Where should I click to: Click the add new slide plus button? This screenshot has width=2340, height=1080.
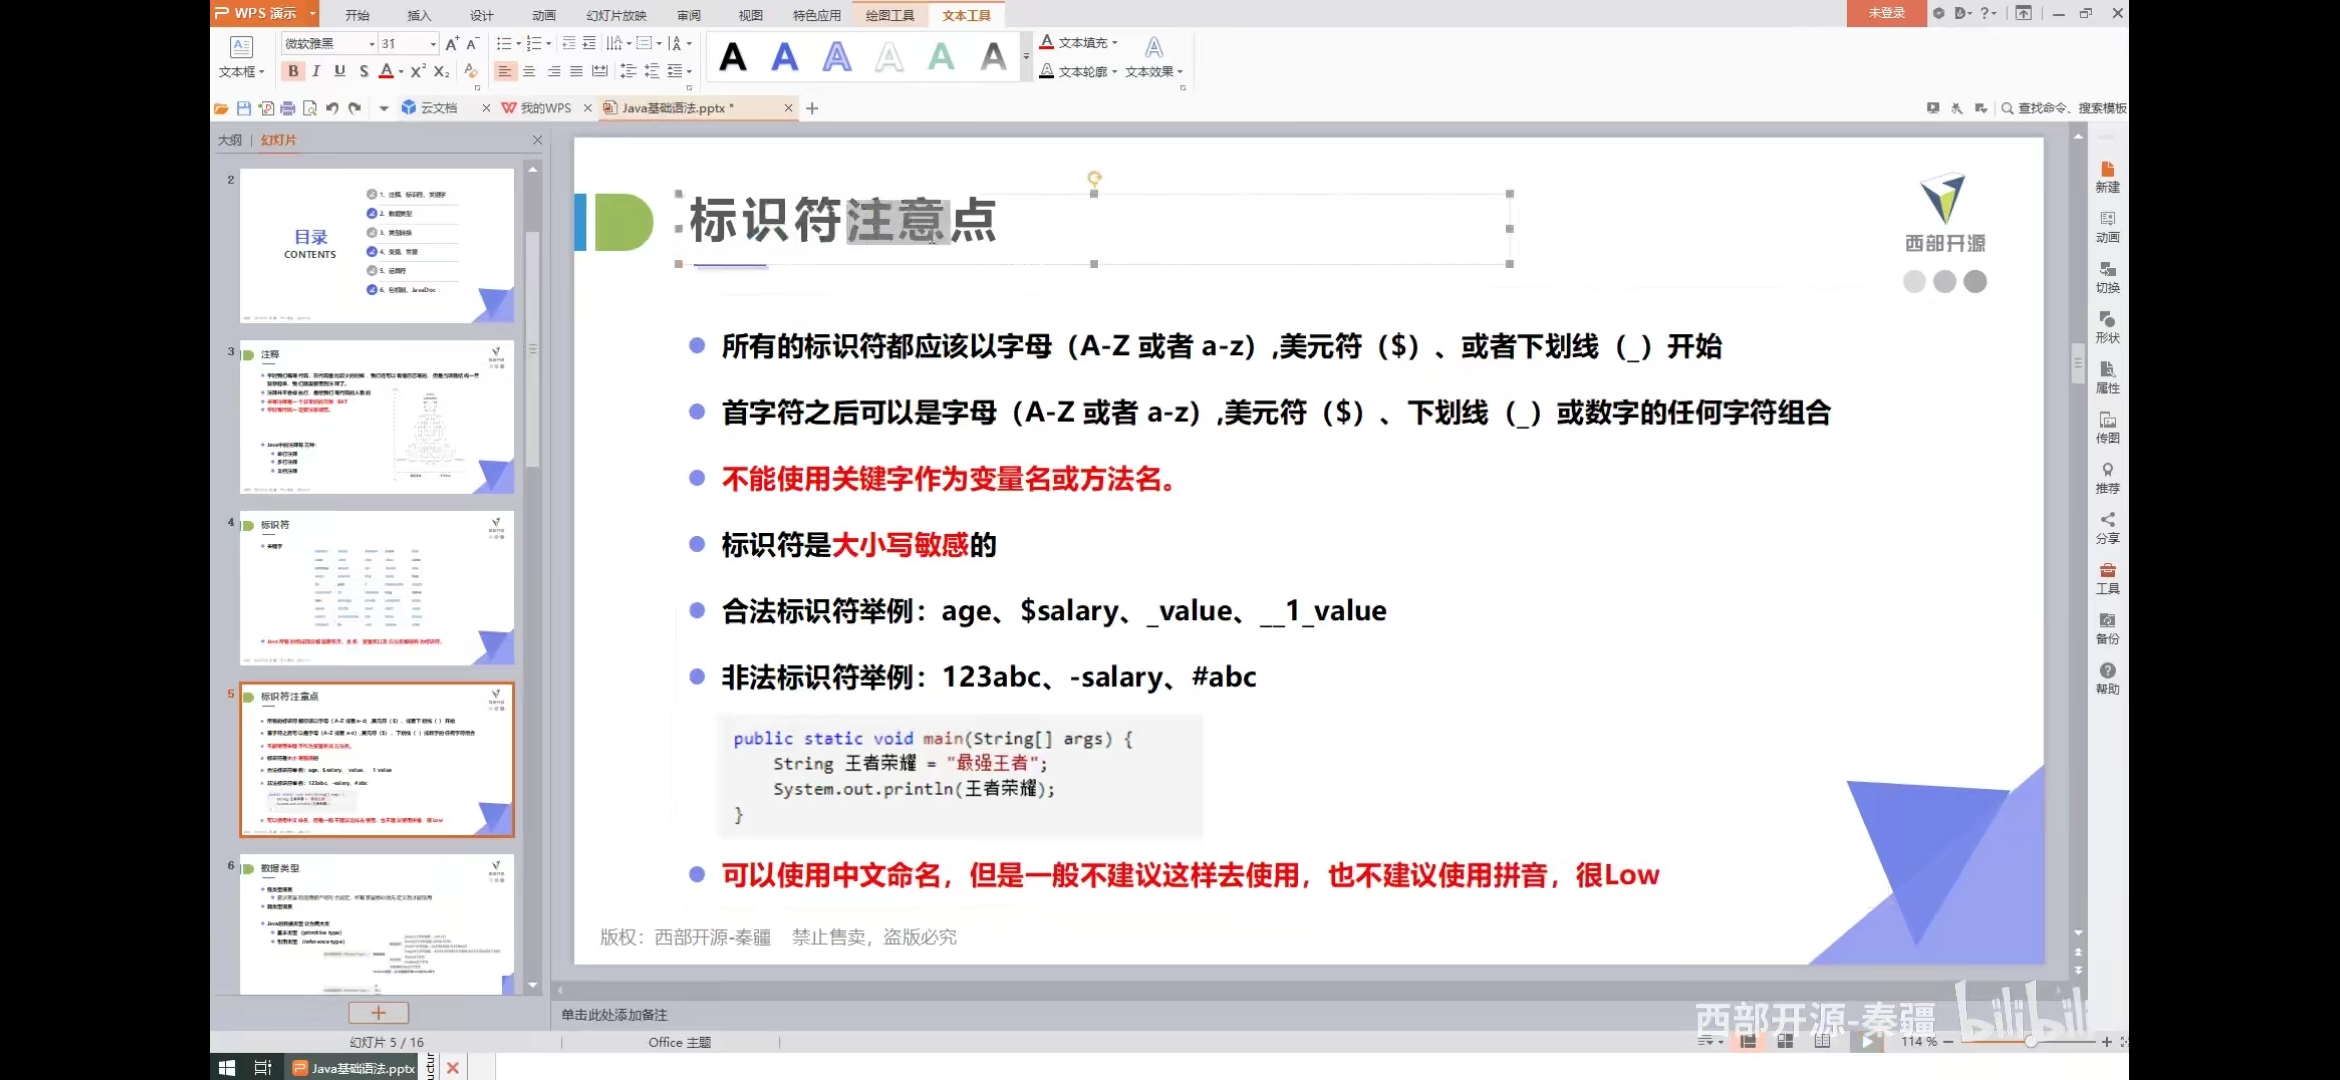pyautogui.click(x=378, y=1013)
